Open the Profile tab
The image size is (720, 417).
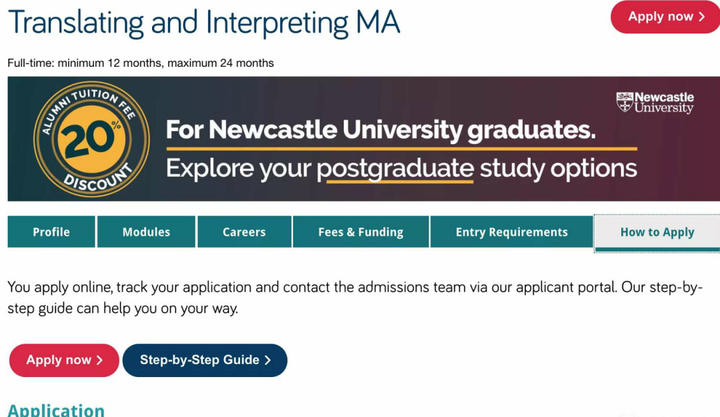[51, 232]
